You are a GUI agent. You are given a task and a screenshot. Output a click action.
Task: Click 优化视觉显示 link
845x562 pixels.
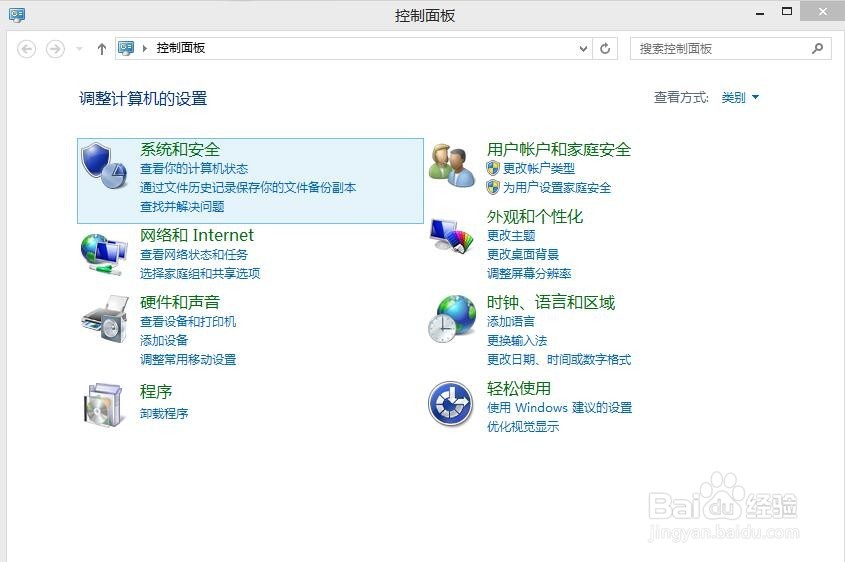(523, 426)
